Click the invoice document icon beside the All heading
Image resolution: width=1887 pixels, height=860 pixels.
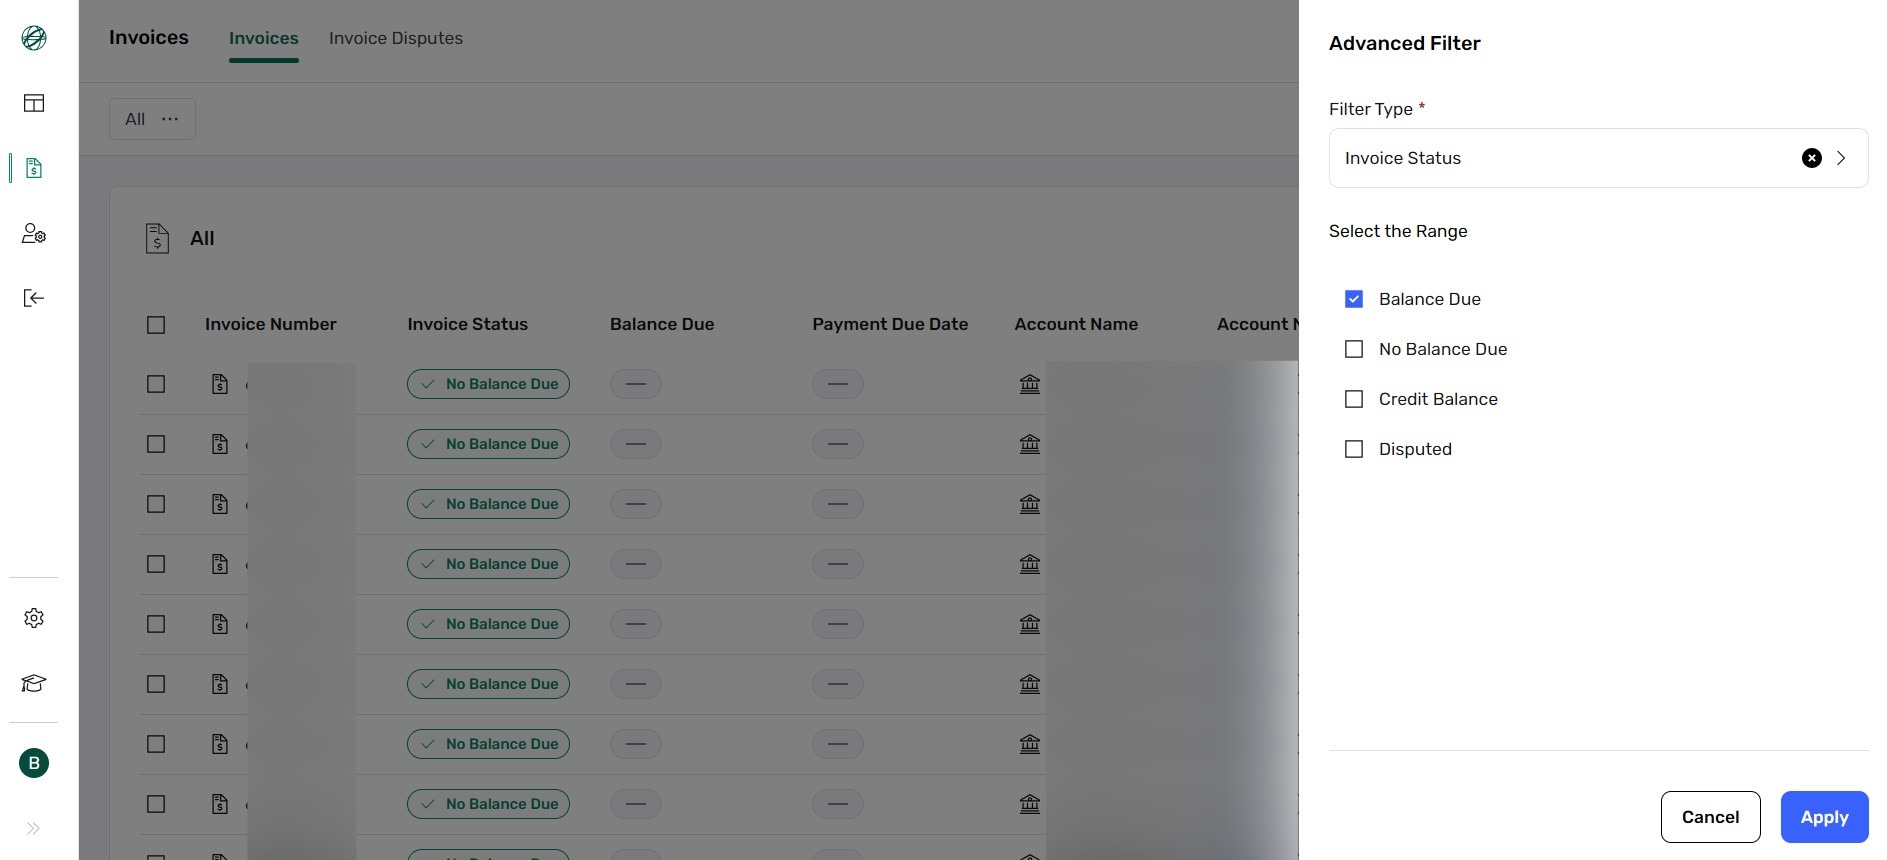pos(157,238)
